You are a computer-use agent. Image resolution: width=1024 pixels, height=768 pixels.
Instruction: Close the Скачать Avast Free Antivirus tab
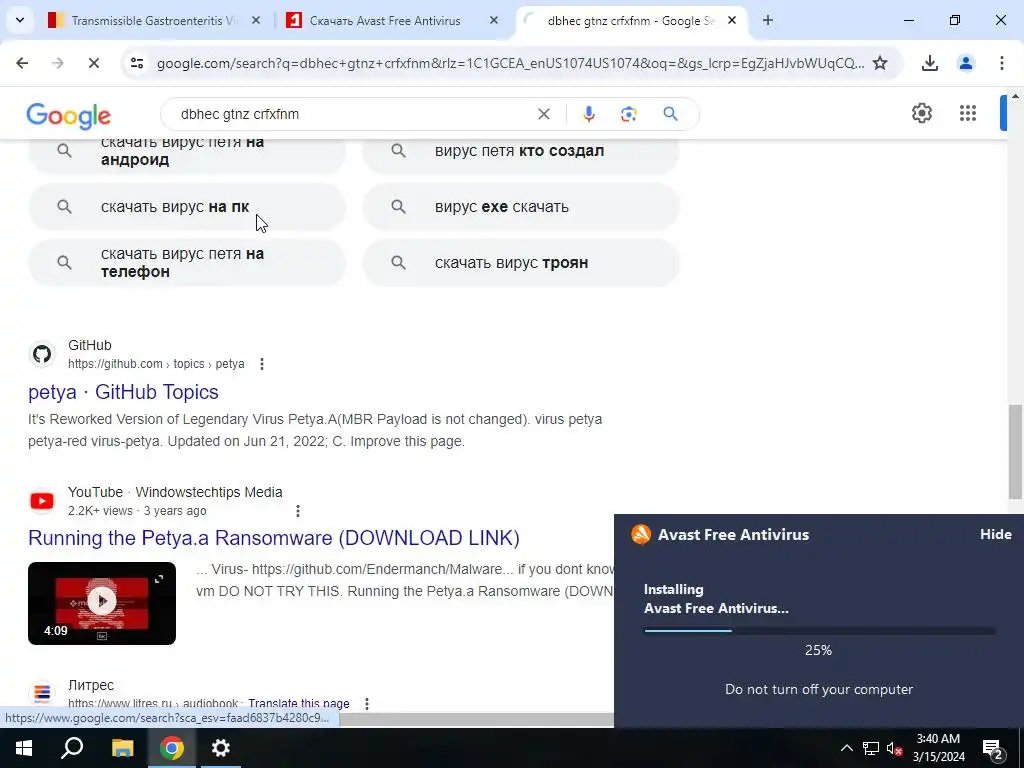(x=494, y=21)
